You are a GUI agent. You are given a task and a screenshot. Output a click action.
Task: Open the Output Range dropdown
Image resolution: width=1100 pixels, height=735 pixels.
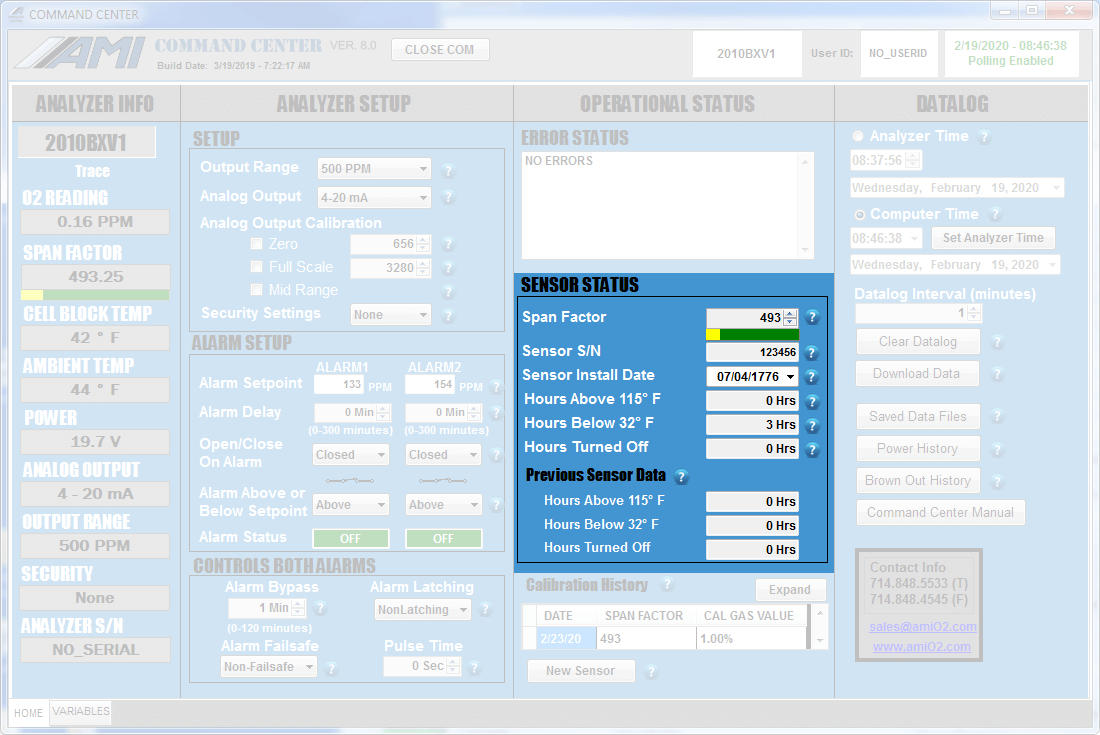coord(374,169)
